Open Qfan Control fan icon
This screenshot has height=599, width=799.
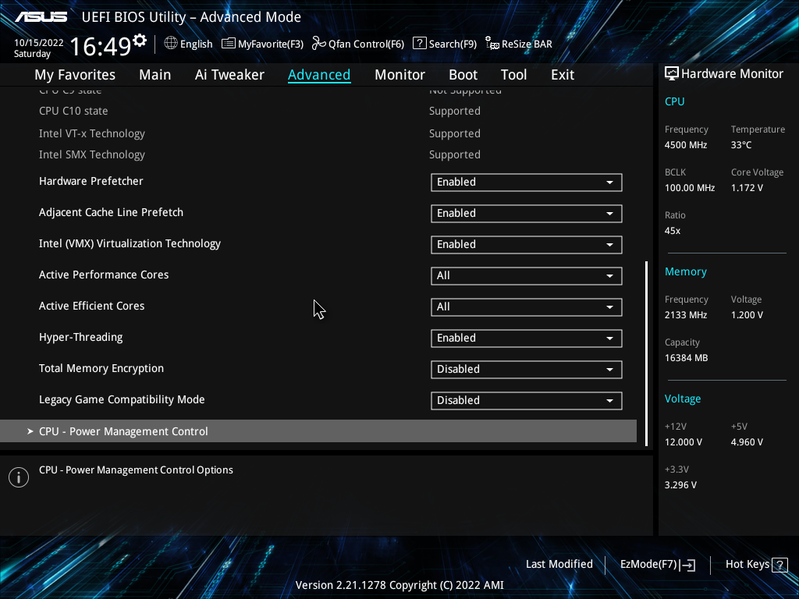(318, 43)
